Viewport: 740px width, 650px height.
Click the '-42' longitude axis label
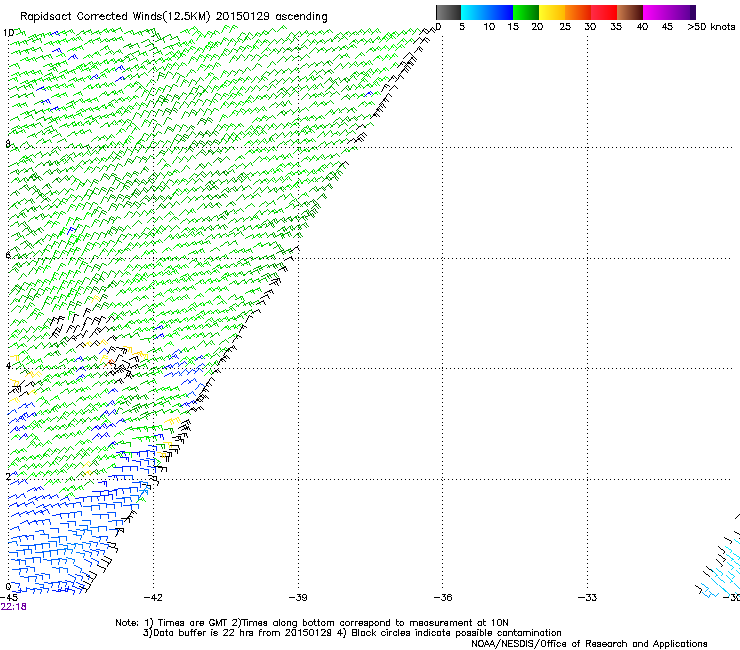click(153, 597)
